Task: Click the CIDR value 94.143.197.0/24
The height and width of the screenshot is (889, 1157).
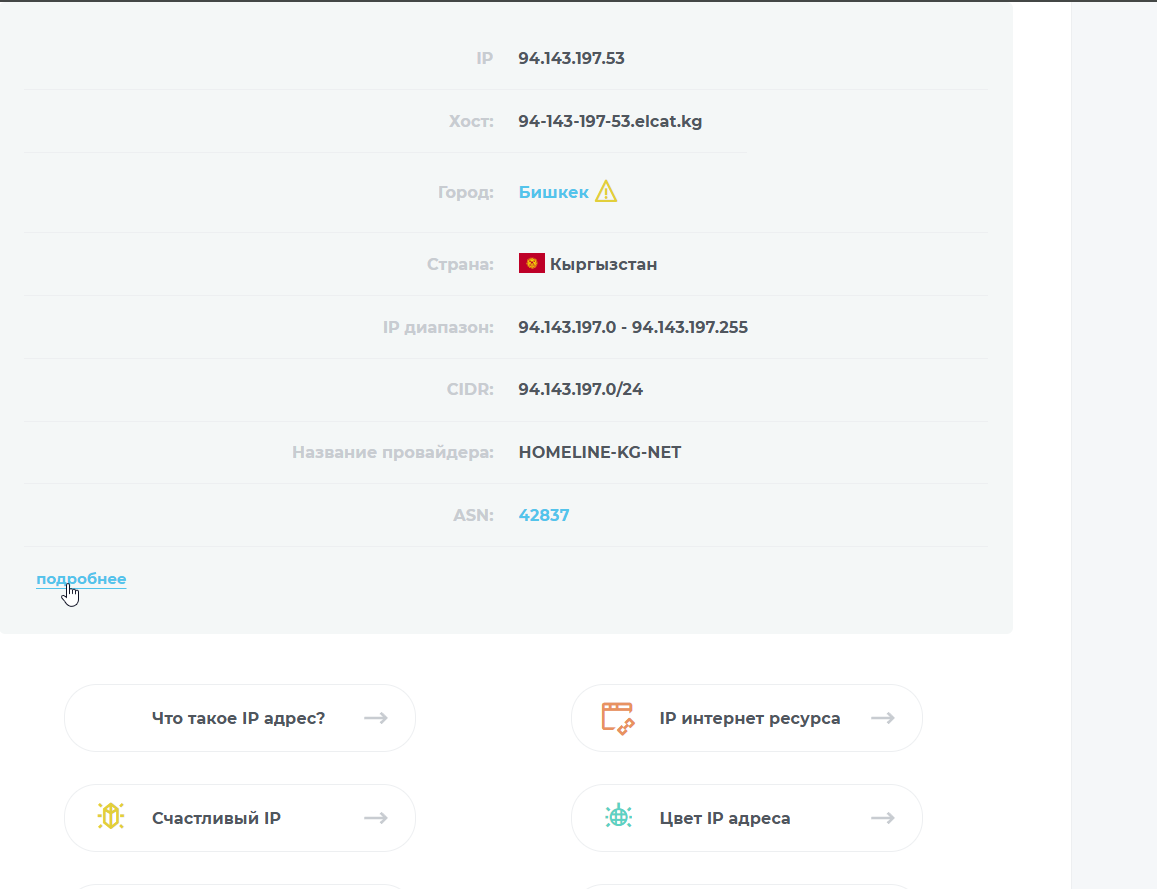Action: pyautogui.click(x=581, y=389)
